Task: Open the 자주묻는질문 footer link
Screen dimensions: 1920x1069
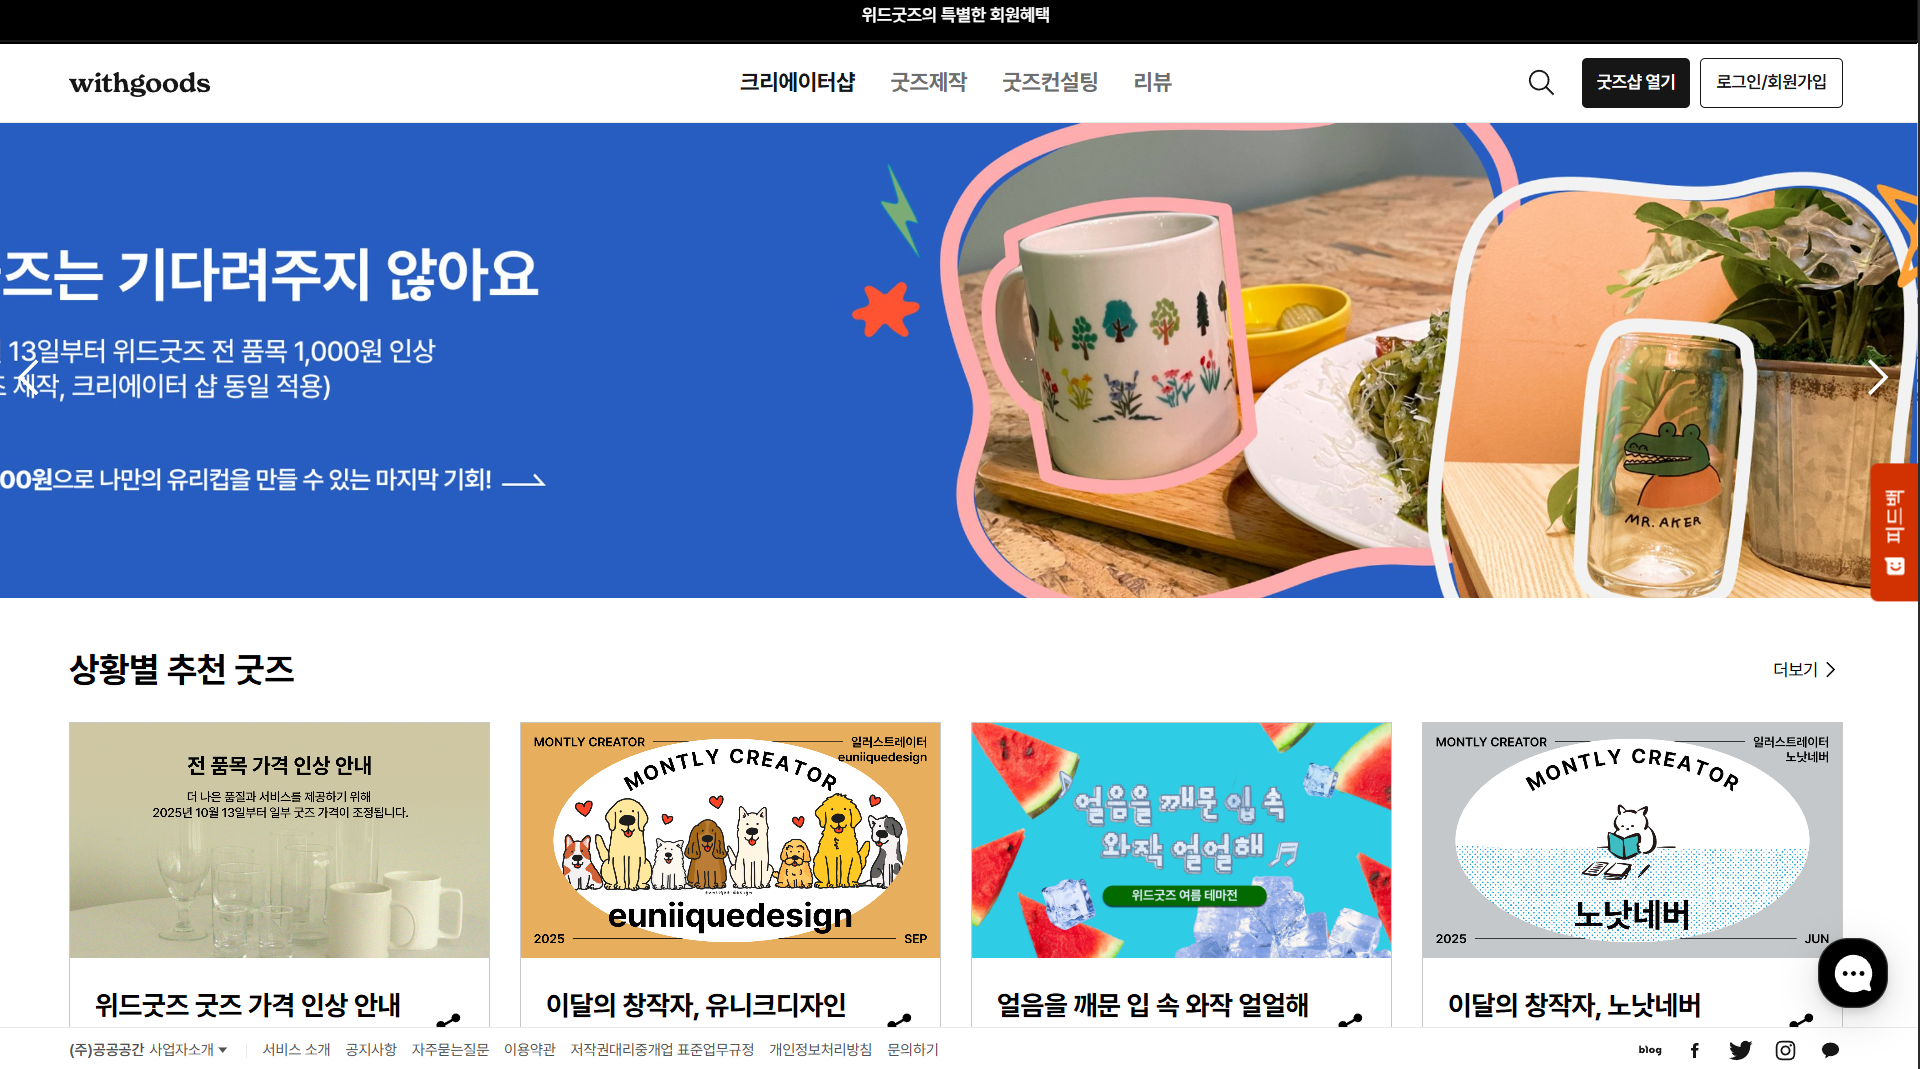Action: 450,1050
